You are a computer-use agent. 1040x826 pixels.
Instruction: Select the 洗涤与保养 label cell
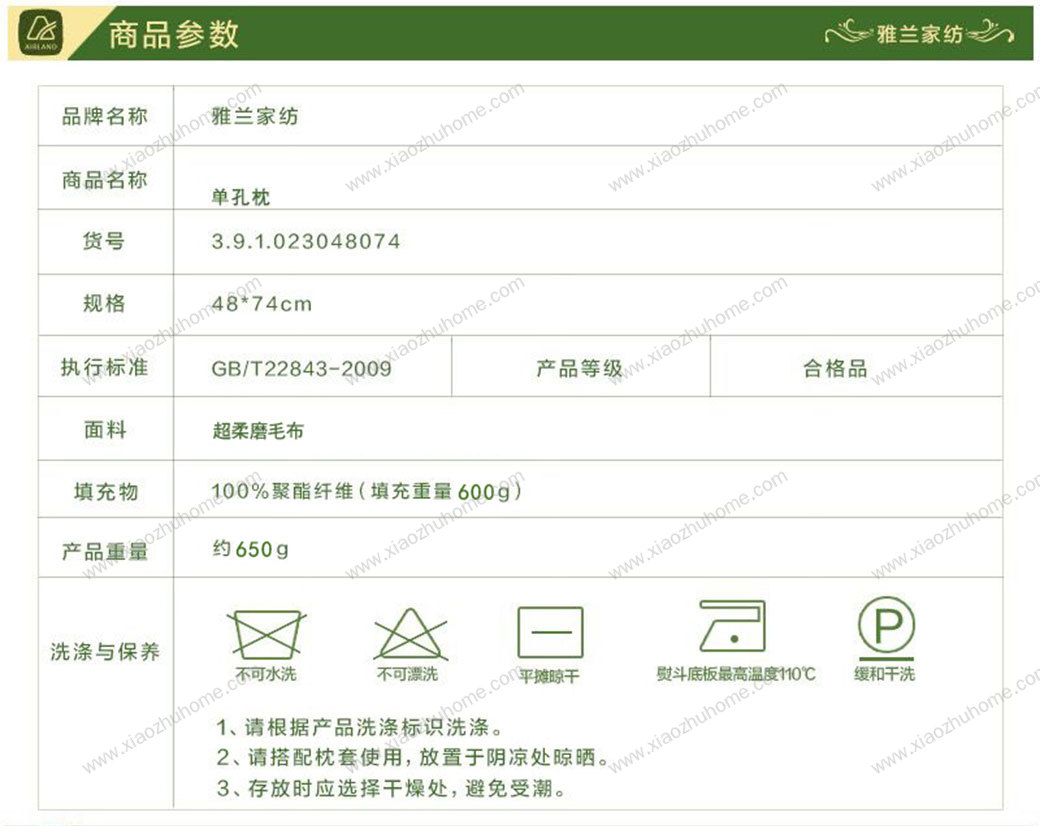(105, 693)
